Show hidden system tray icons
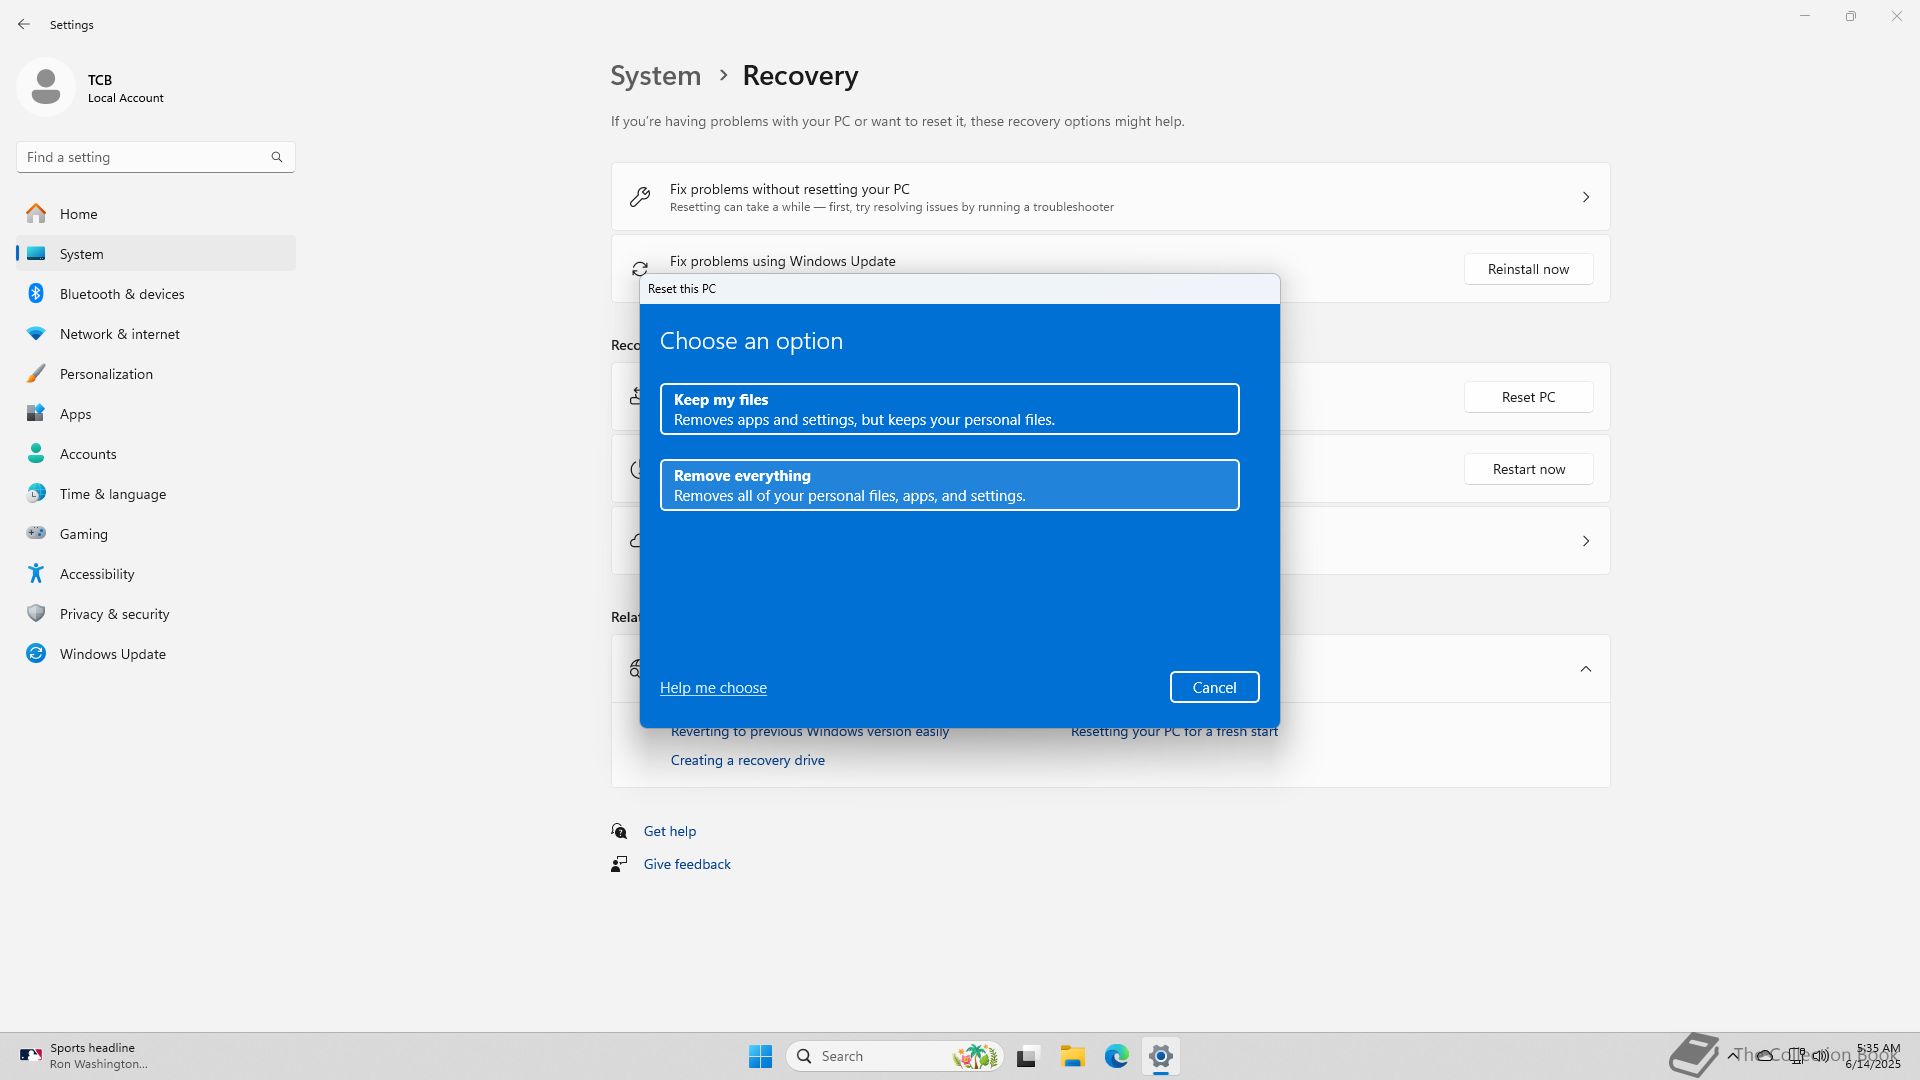Screen dimensions: 1920x1080 tap(1732, 1056)
